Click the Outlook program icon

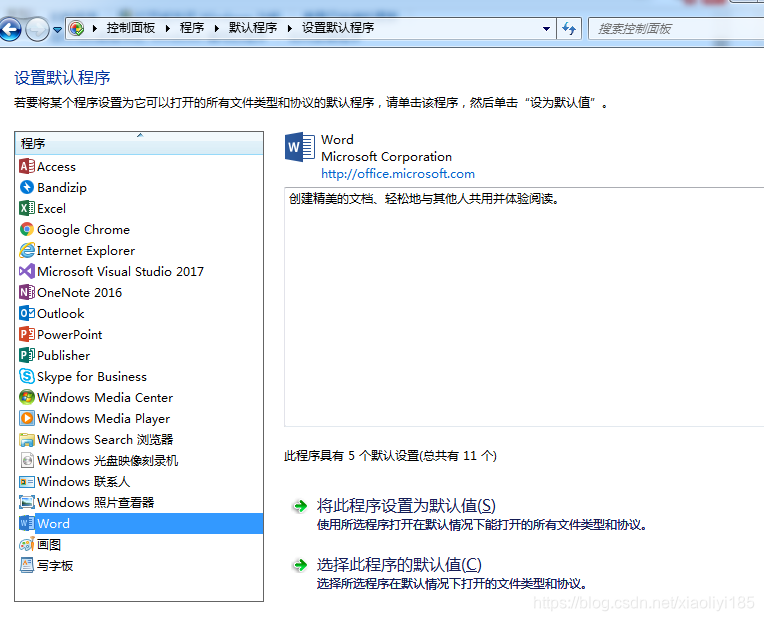click(27, 313)
